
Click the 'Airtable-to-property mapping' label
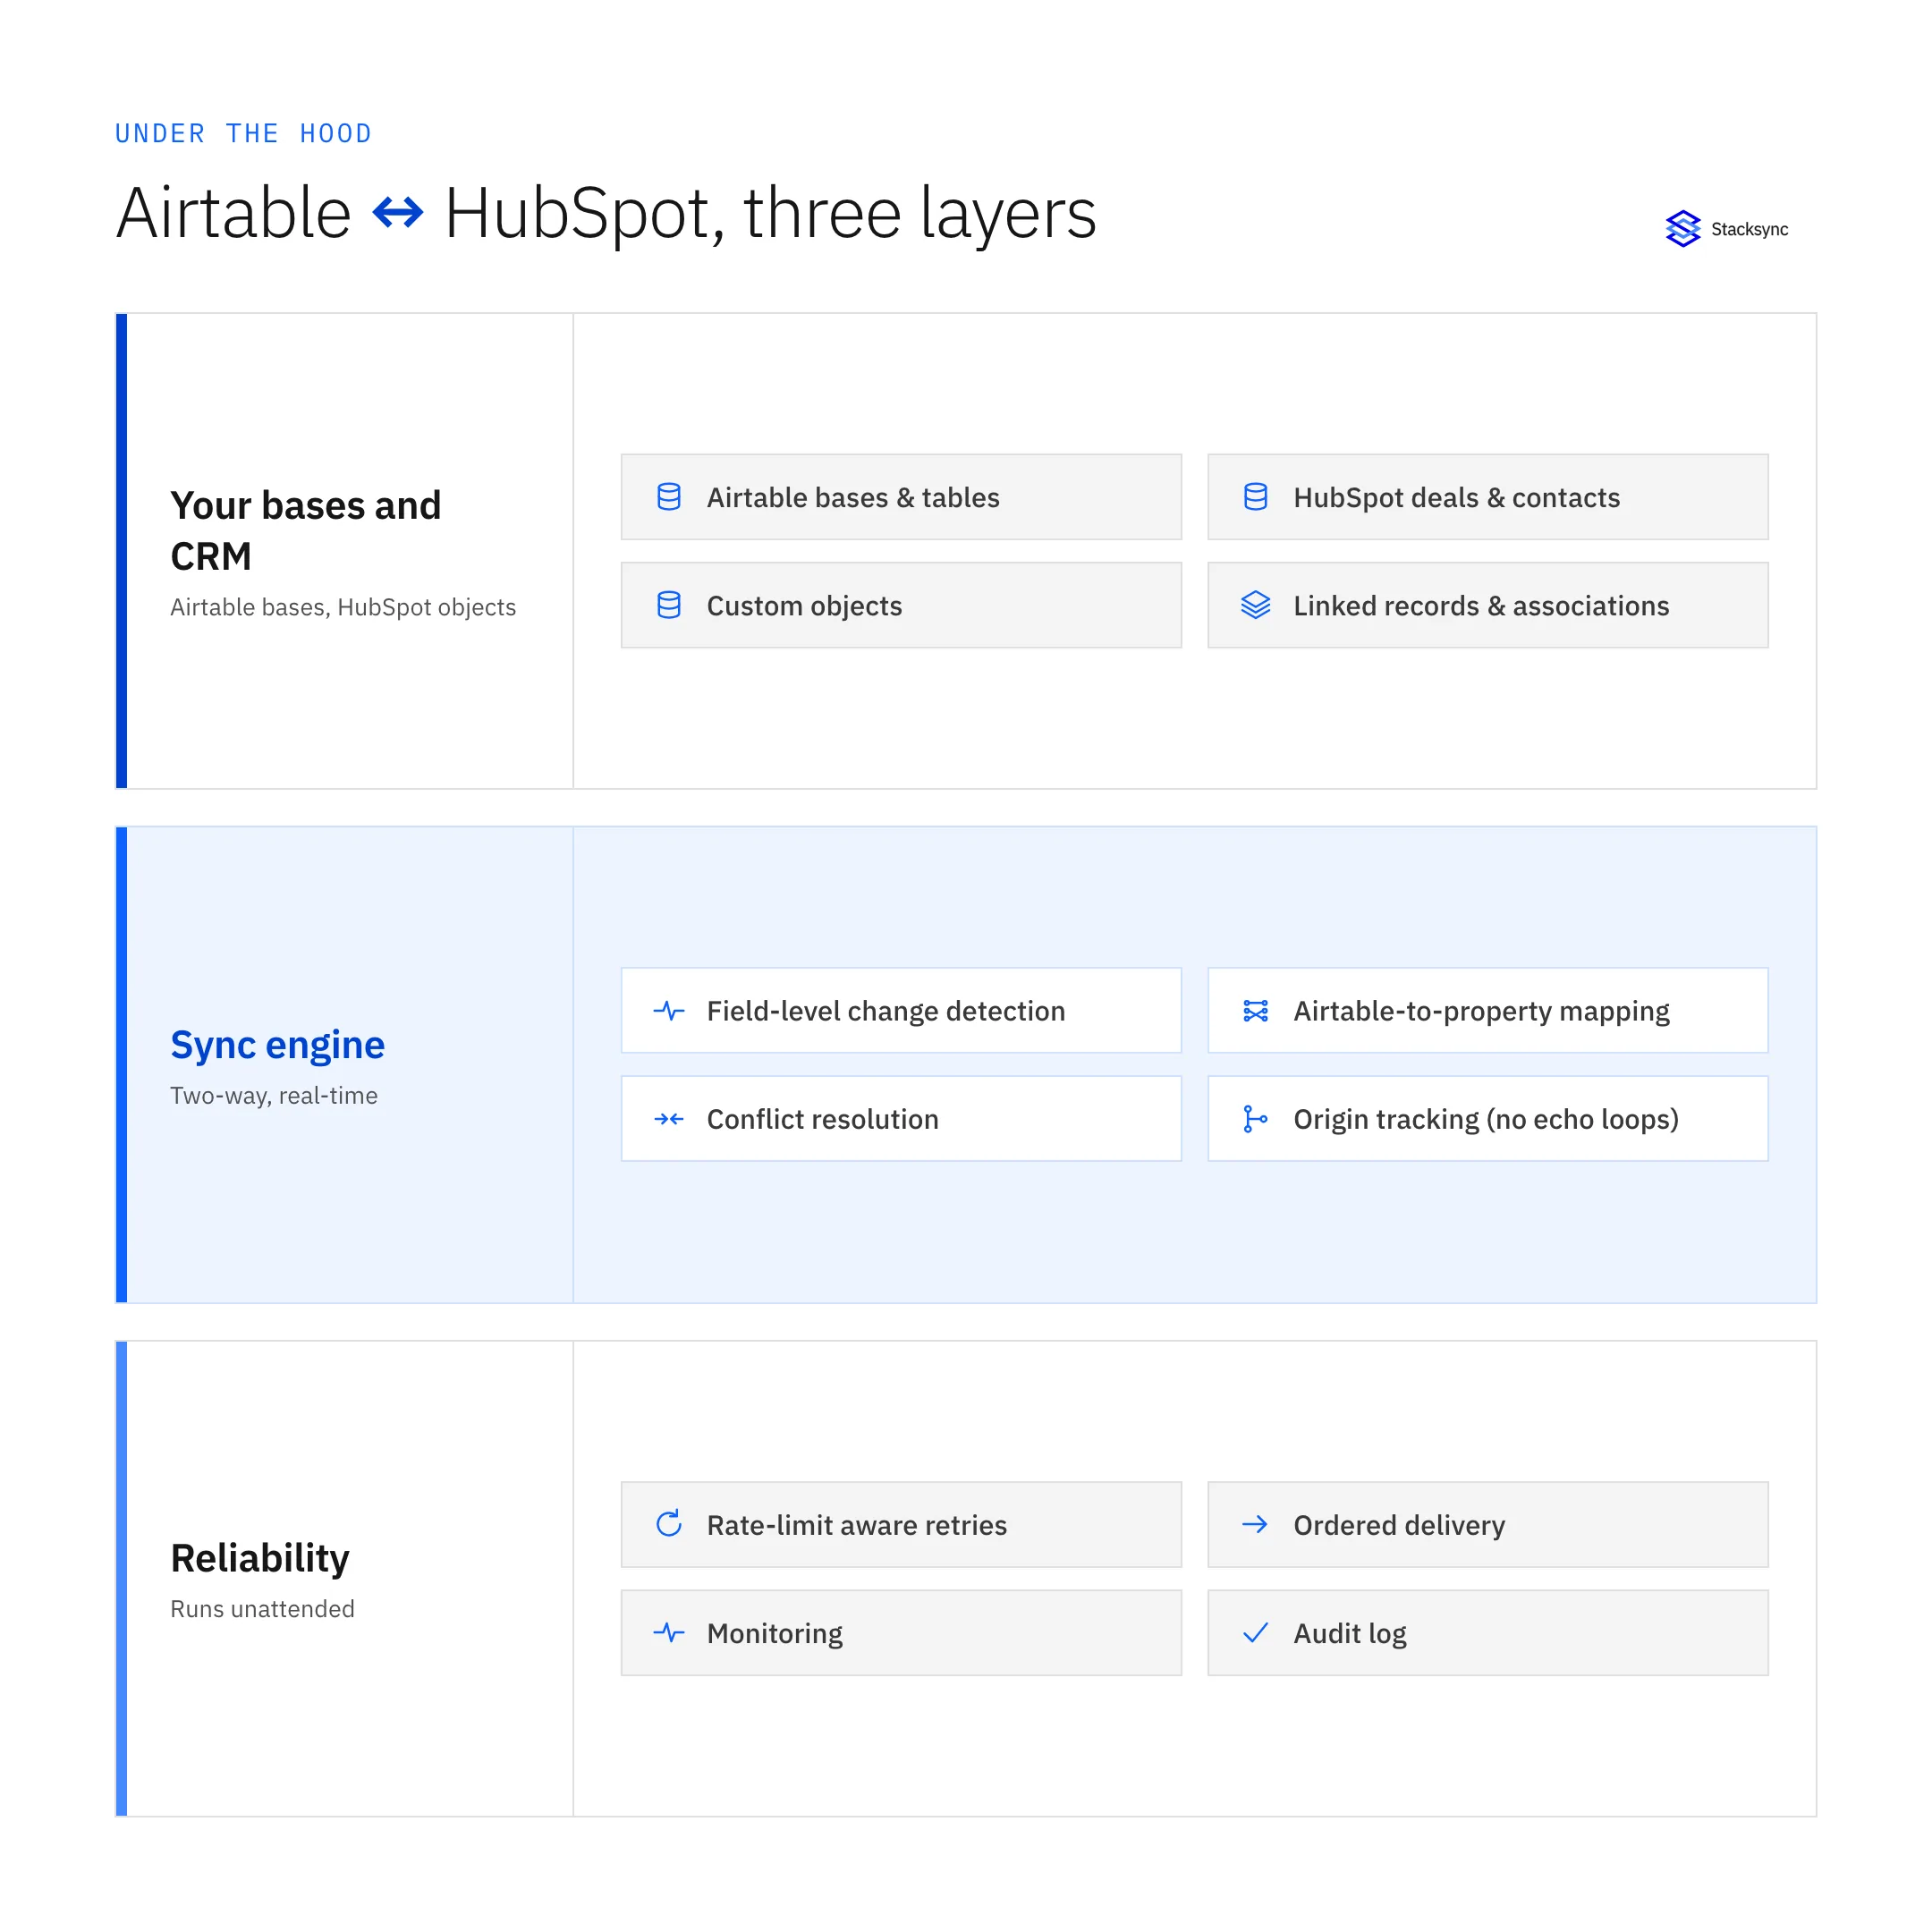point(1481,1012)
